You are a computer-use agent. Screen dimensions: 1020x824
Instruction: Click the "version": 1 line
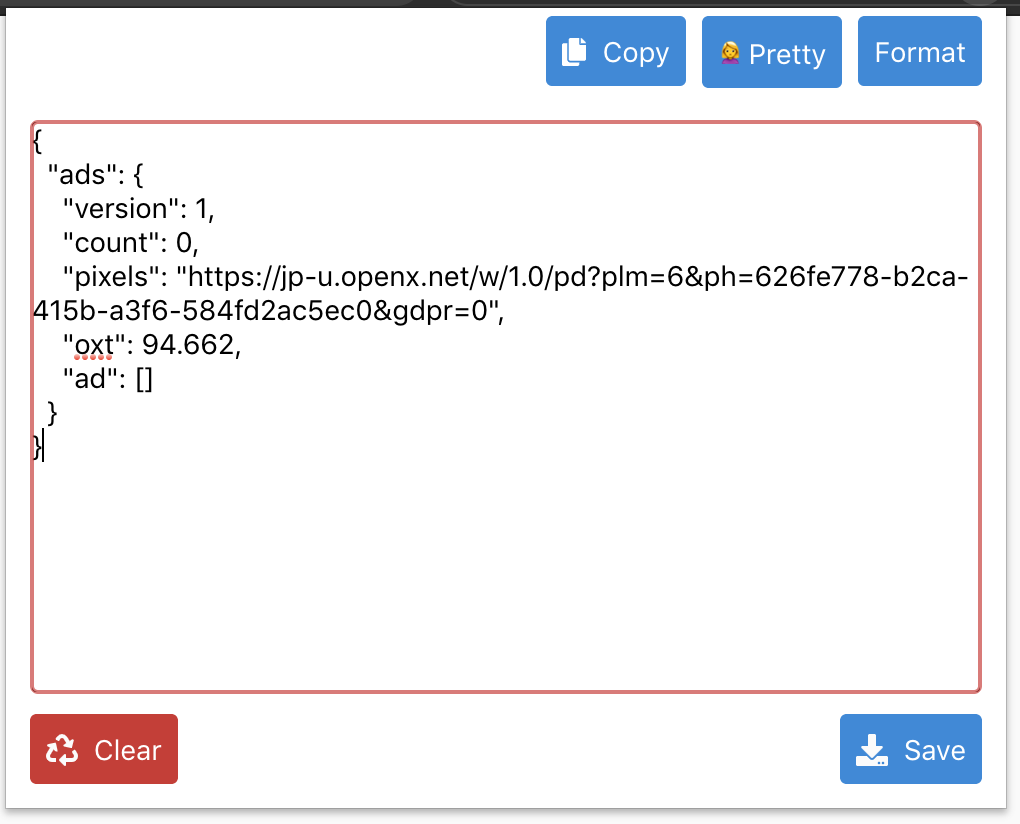point(130,208)
